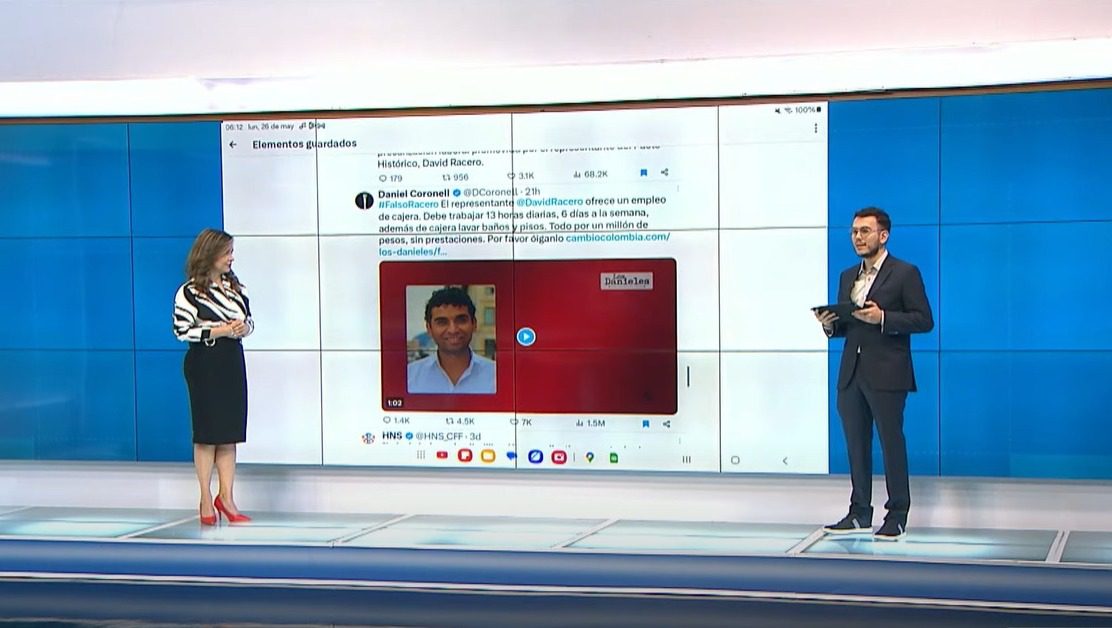Open the green Sheets app in the taskbar
Image resolution: width=1112 pixels, height=628 pixels.
pyautogui.click(x=614, y=459)
